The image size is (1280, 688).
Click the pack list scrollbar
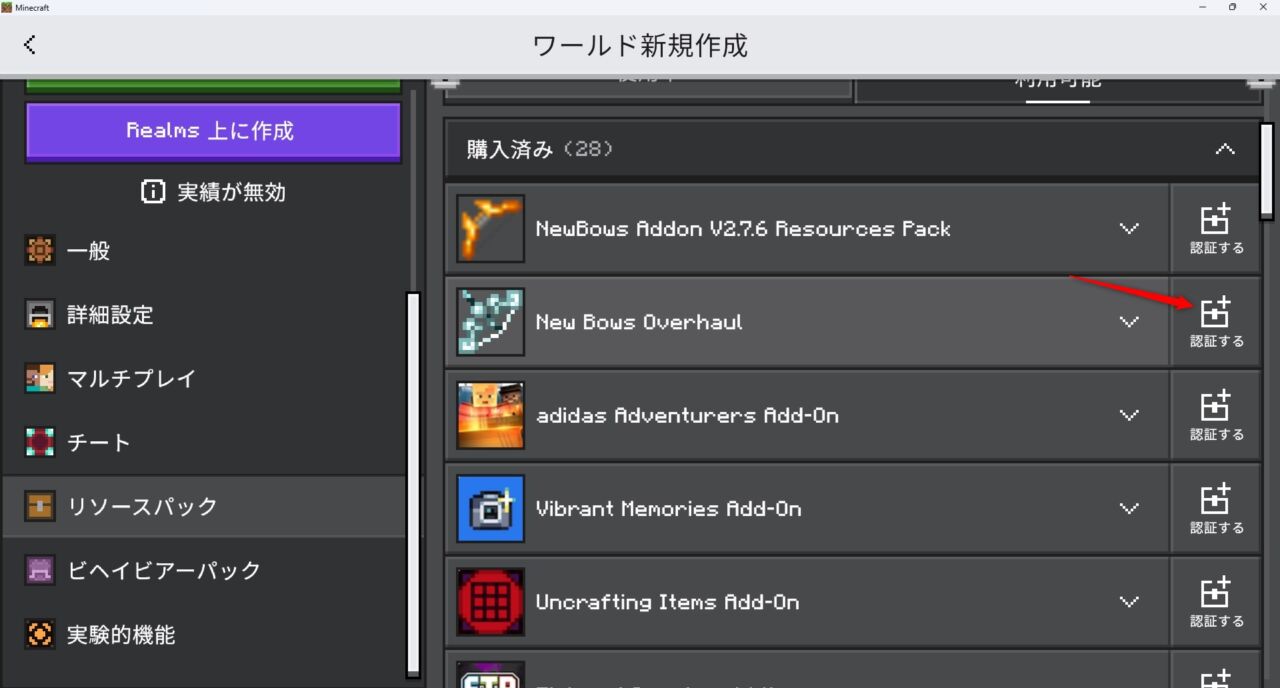click(x=1266, y=170)
